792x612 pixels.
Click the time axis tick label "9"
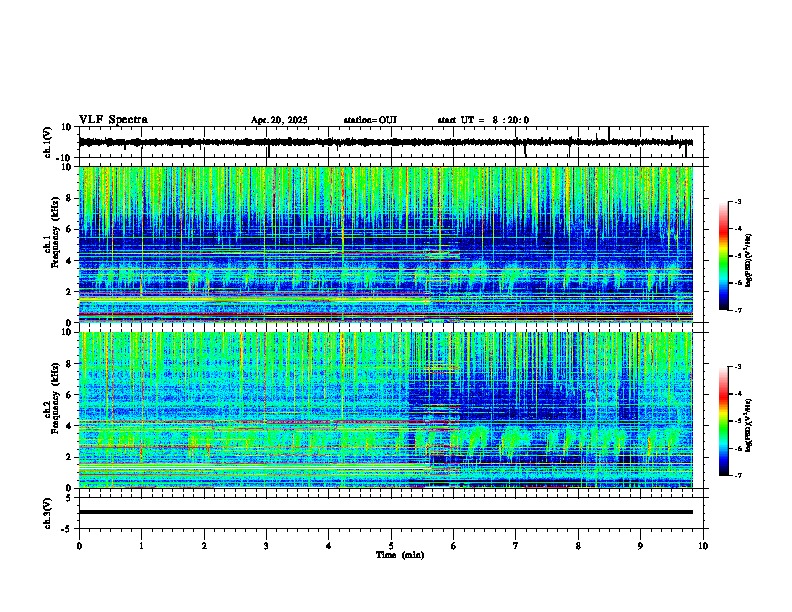(640, 546)
